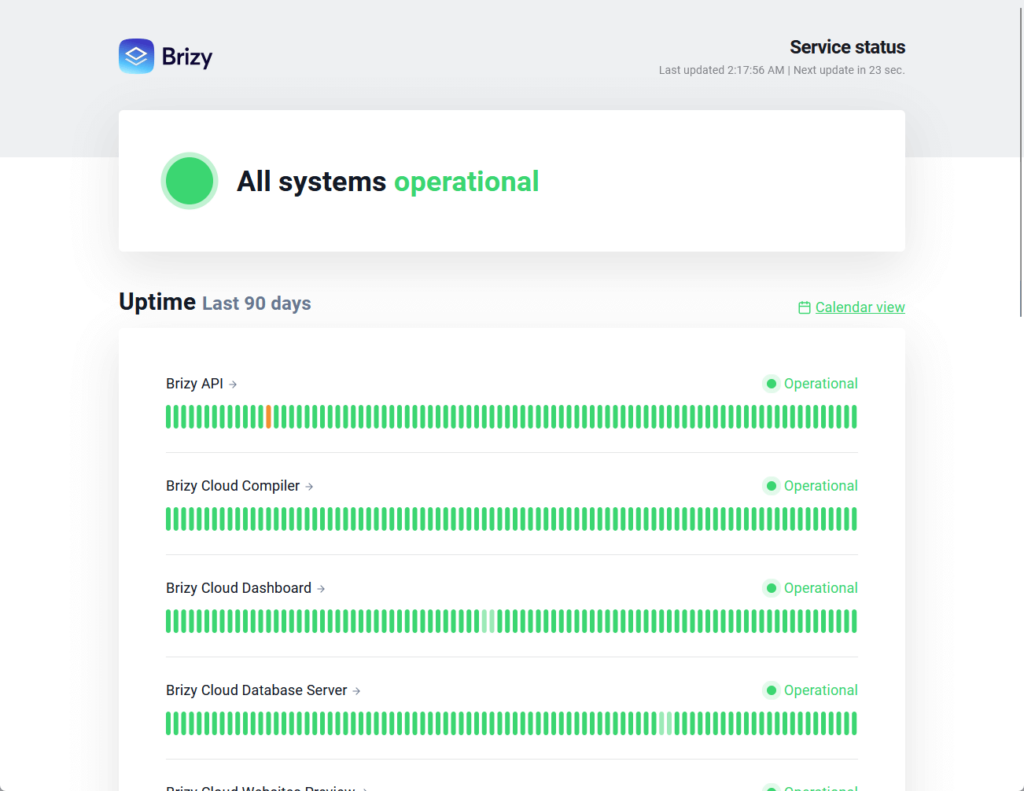Click the arrow next to Brizy API
This screenshot has width=1024, height=791.
pyautogui.click(x=232, y=385)
